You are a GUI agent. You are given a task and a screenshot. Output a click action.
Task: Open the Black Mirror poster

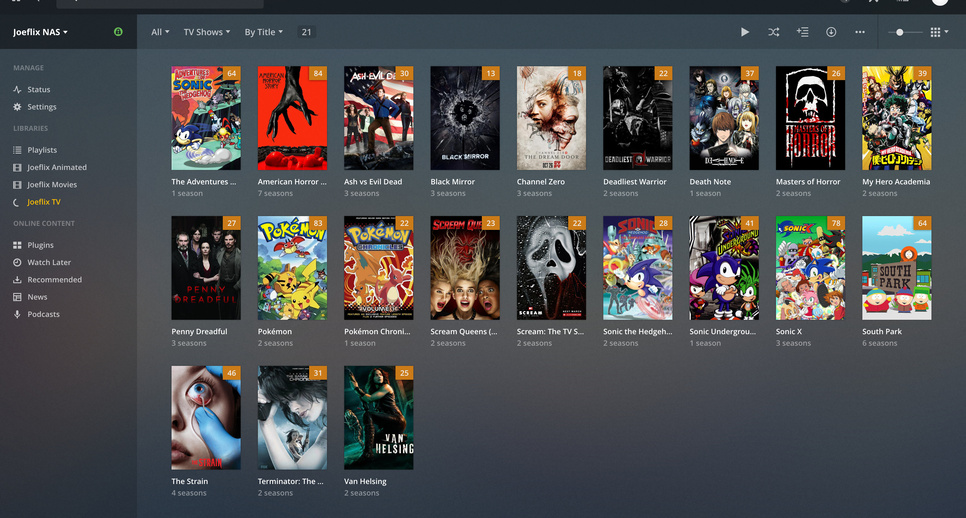click(465, 118)
